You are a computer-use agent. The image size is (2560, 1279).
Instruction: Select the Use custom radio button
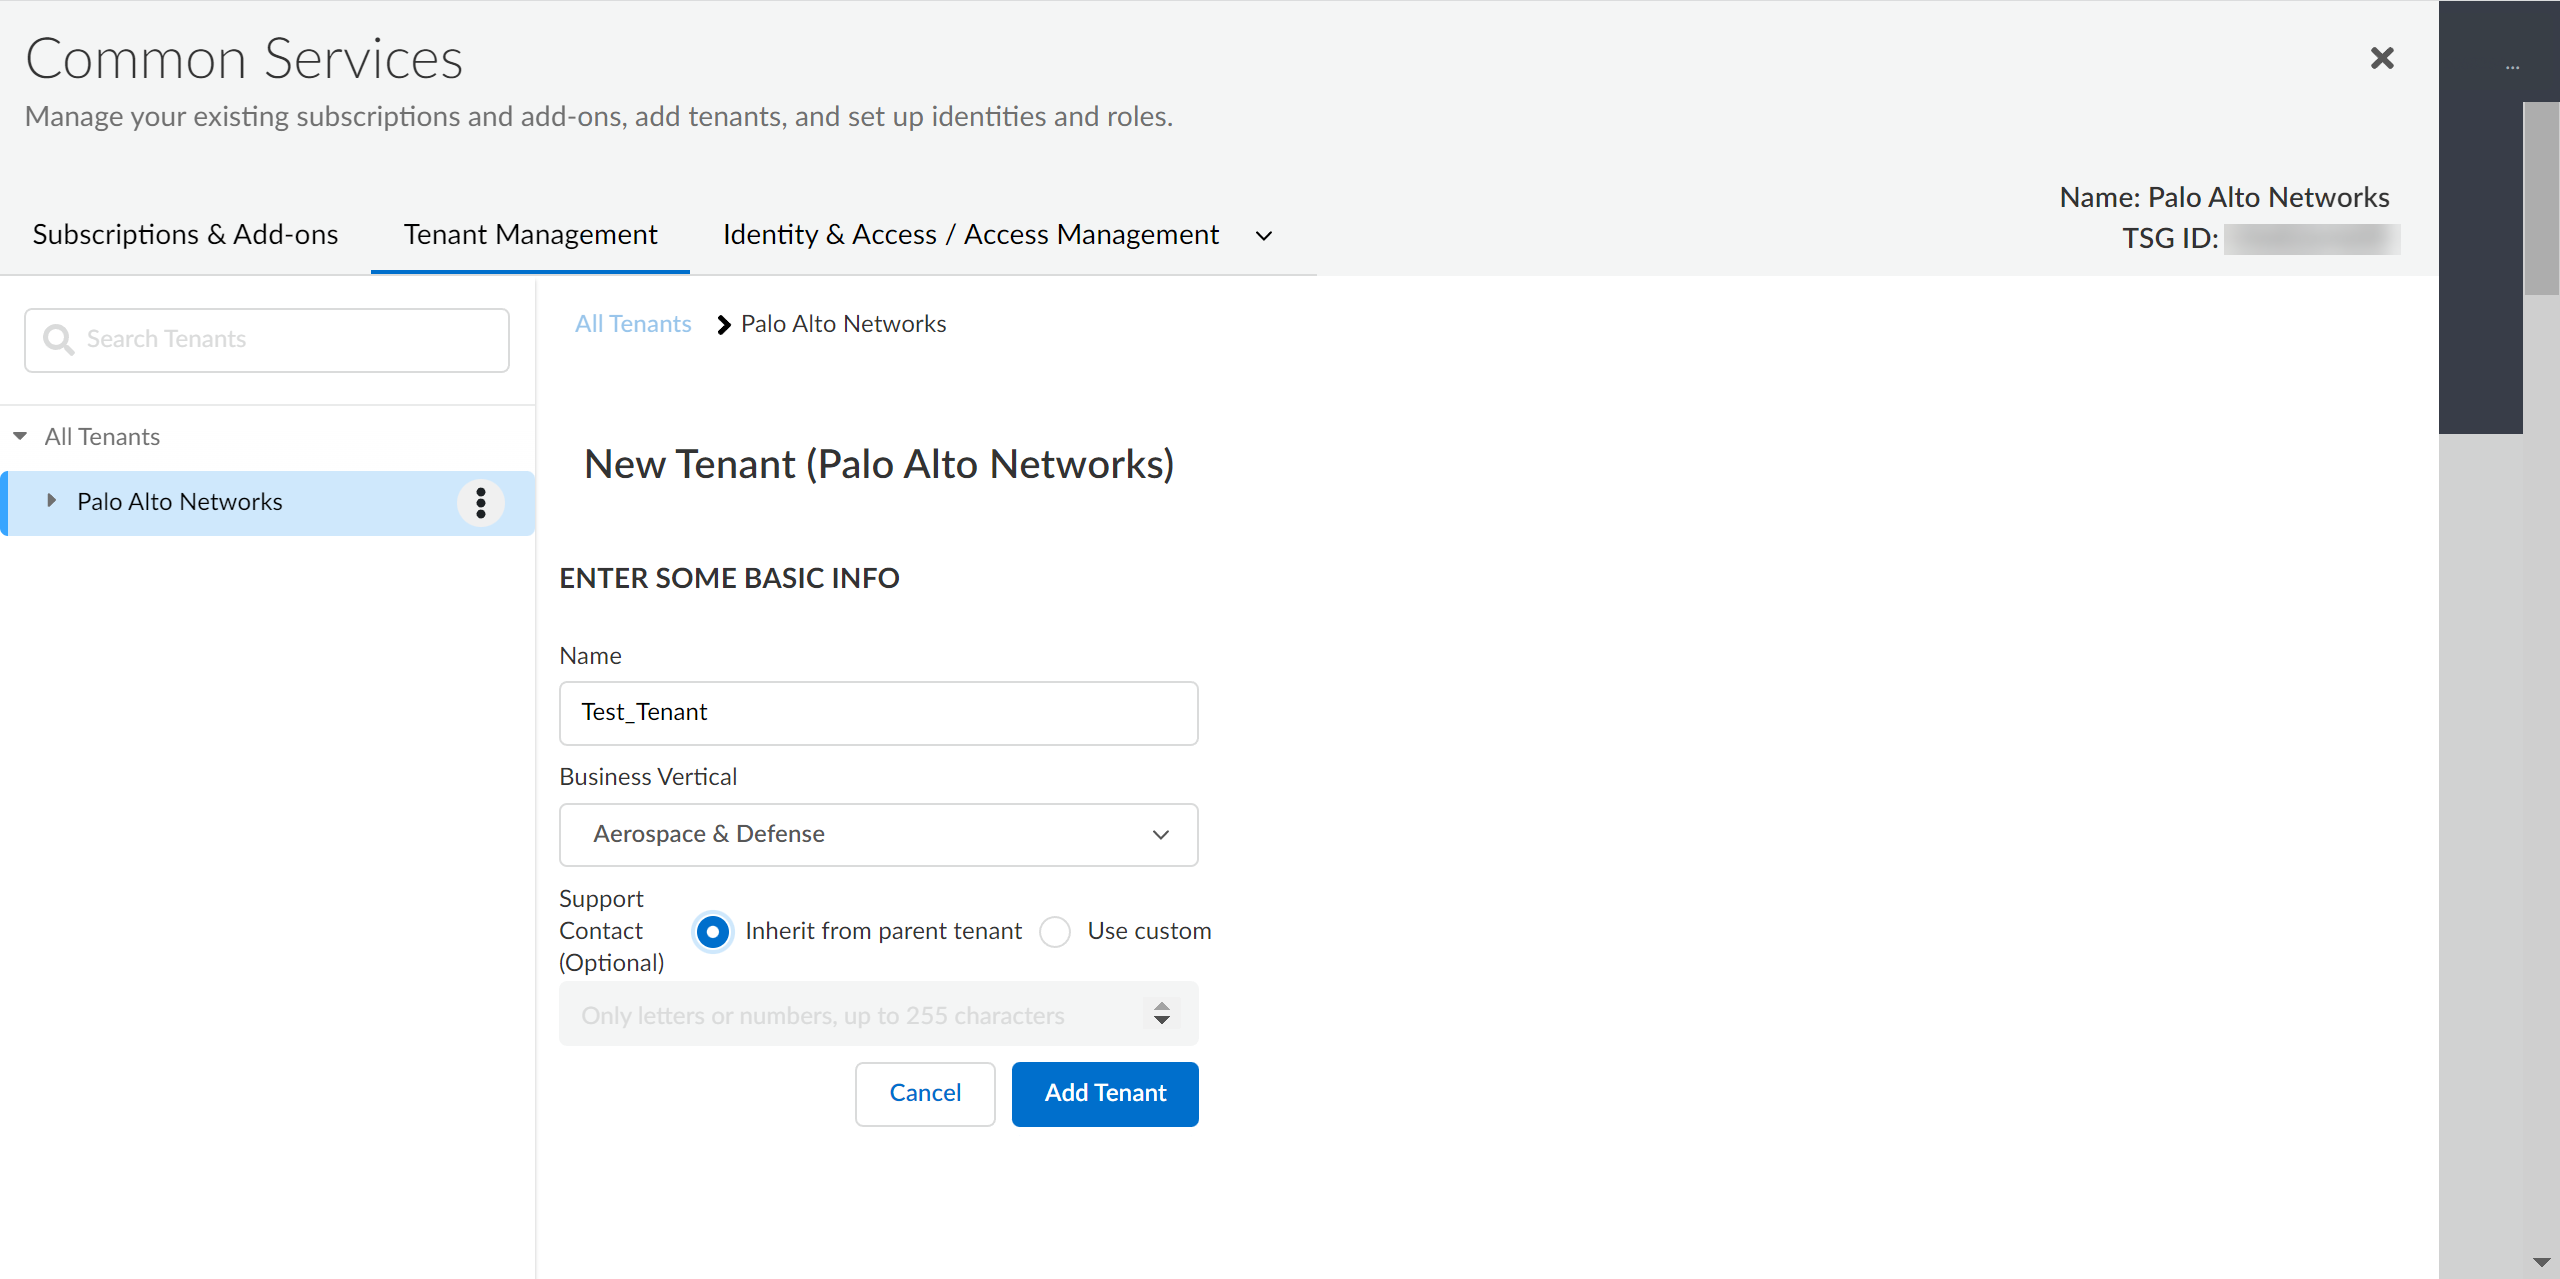[x=1055, y=932]
